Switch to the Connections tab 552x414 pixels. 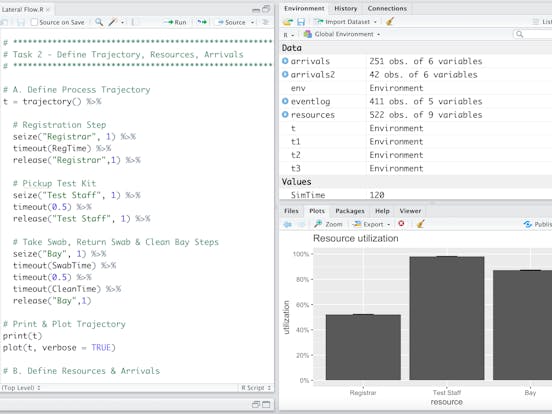[x=387, y=8]
